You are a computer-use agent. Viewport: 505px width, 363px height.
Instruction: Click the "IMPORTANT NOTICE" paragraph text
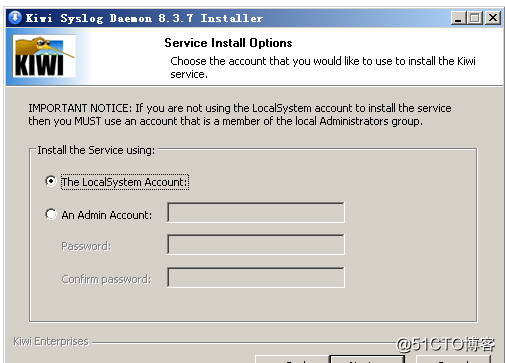[x=239, y=115]
